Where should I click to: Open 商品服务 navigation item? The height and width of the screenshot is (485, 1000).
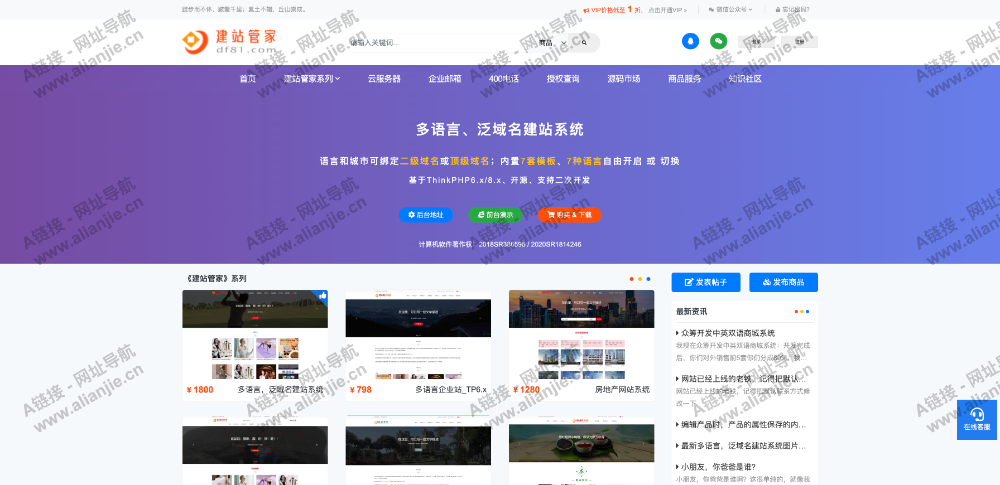point(684,78)
